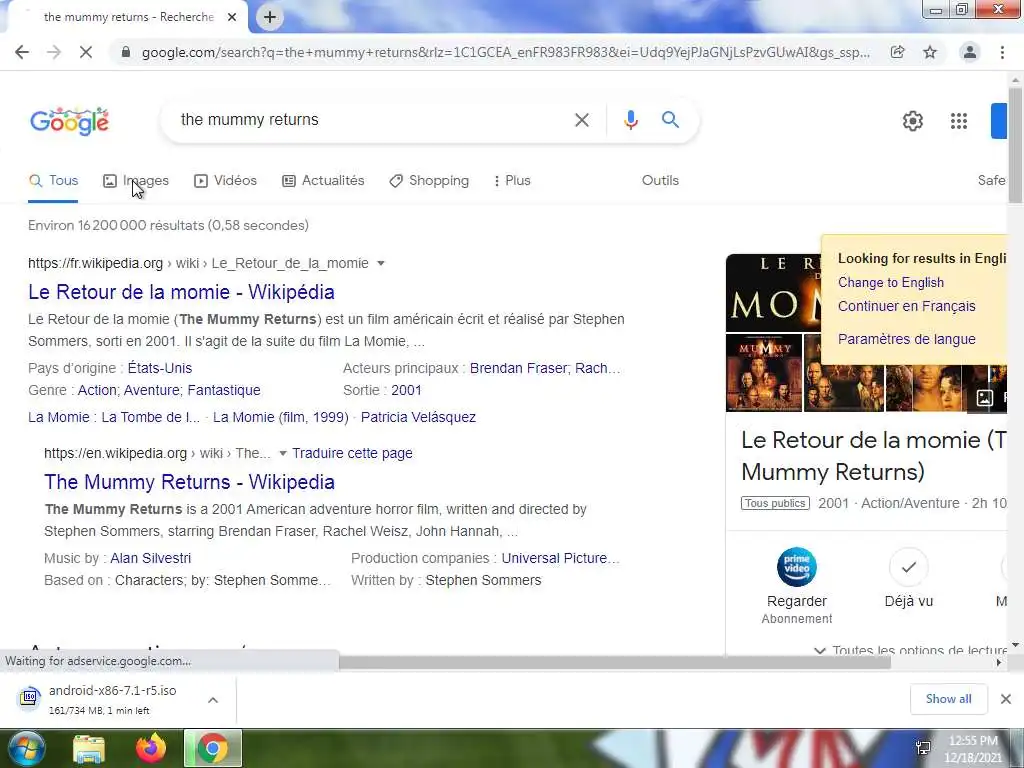Click the Chrome taskbar icon

click(x=213, y=748)
